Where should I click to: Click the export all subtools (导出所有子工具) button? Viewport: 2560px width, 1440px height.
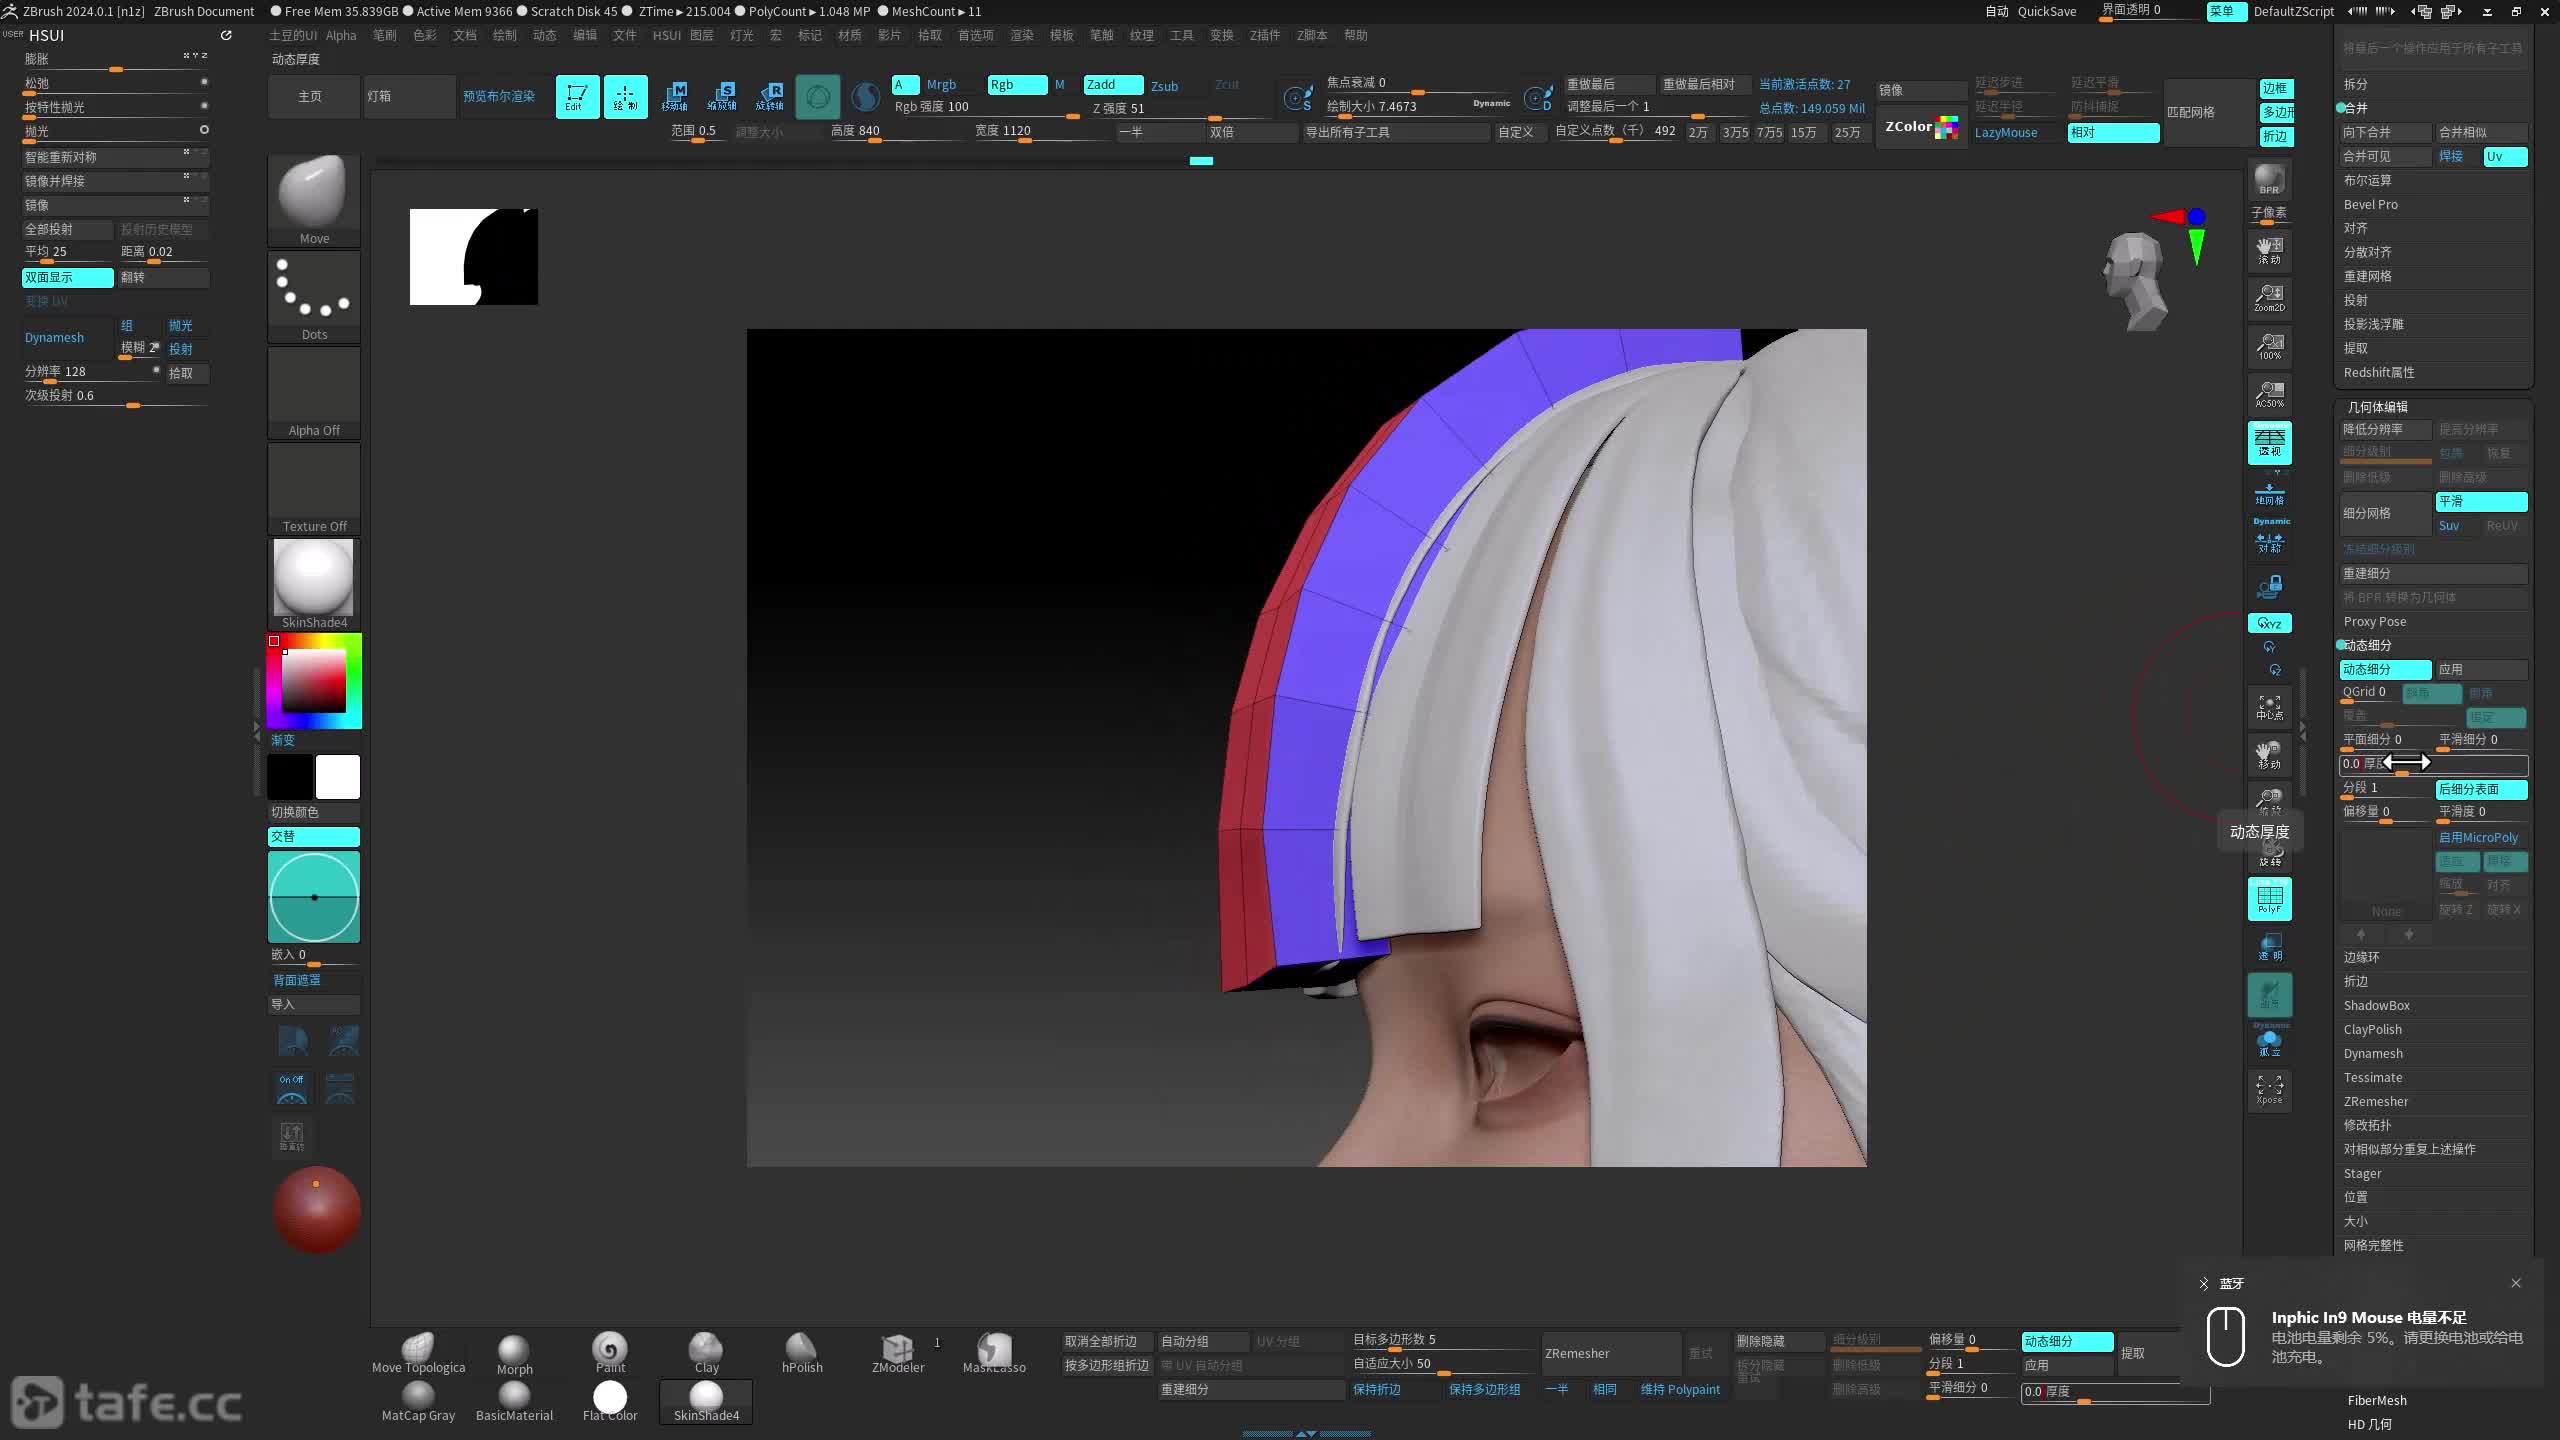[x=1396, y=133]
